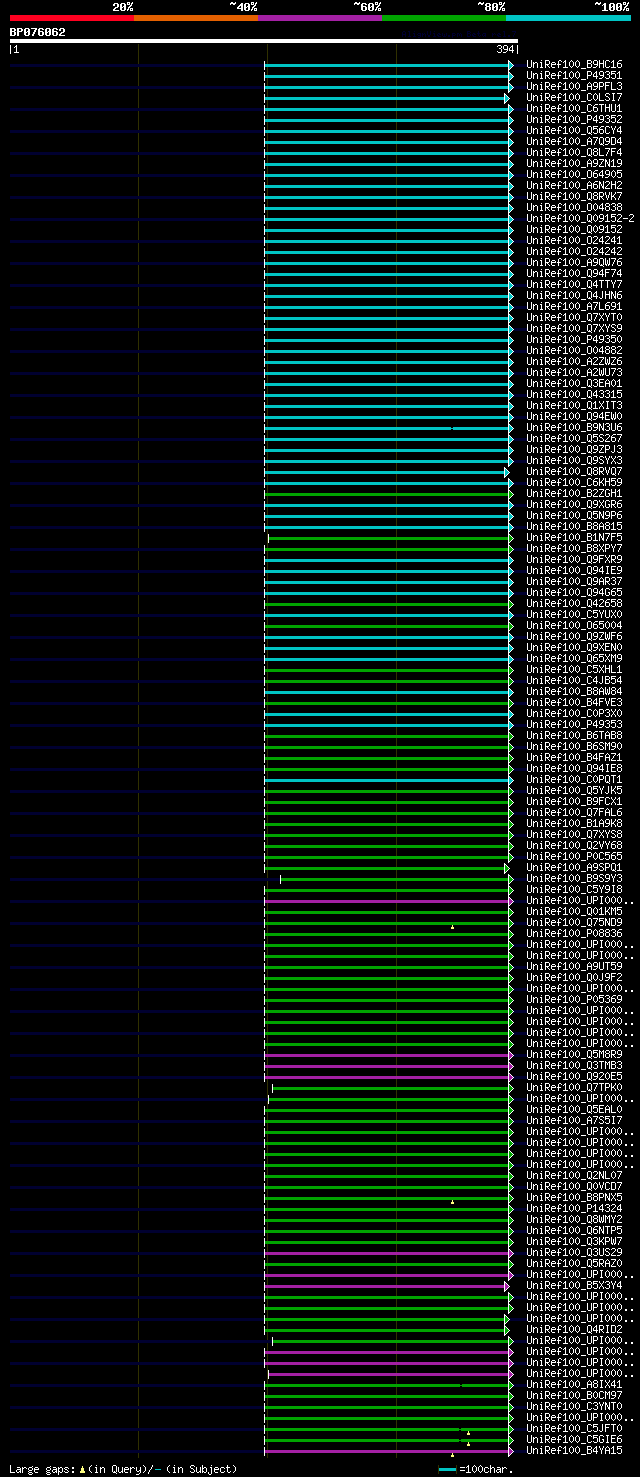The height and width of the screenshot is (1477, 640).
Task: Click label UniRef100_Q8L7F4
Action: (574, 152)
